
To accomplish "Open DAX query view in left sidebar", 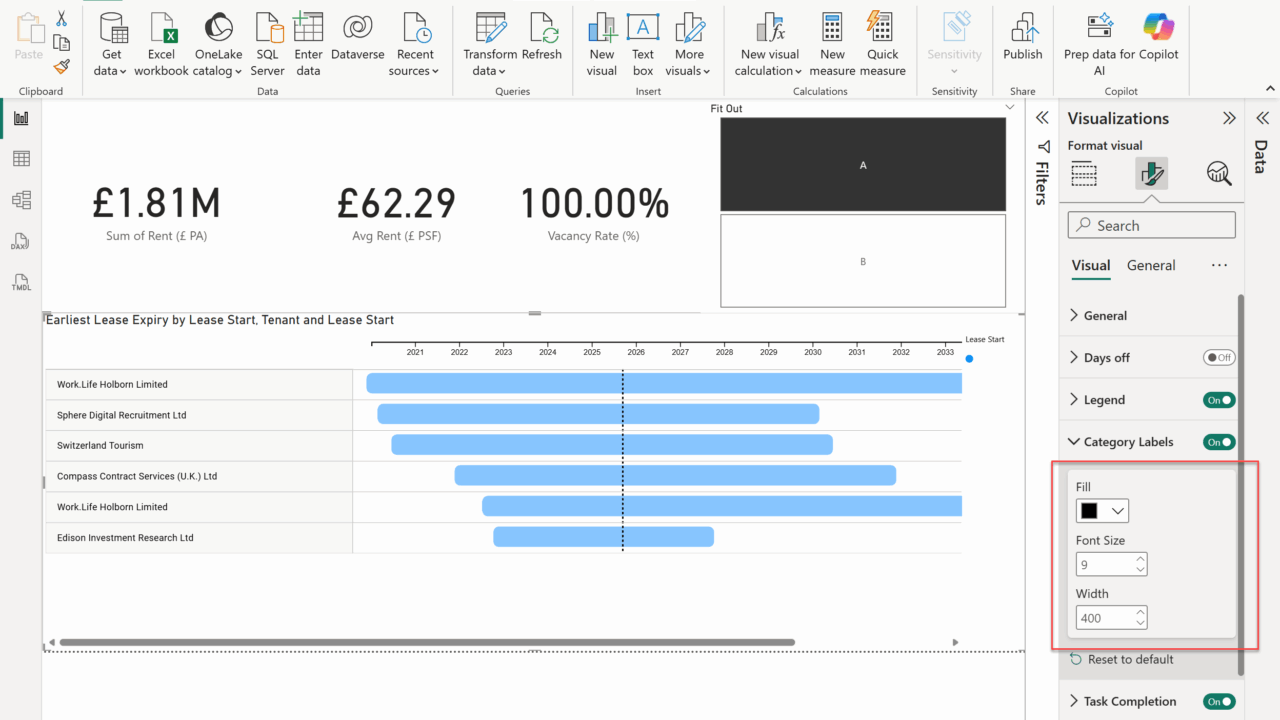I will coord(21,241).
